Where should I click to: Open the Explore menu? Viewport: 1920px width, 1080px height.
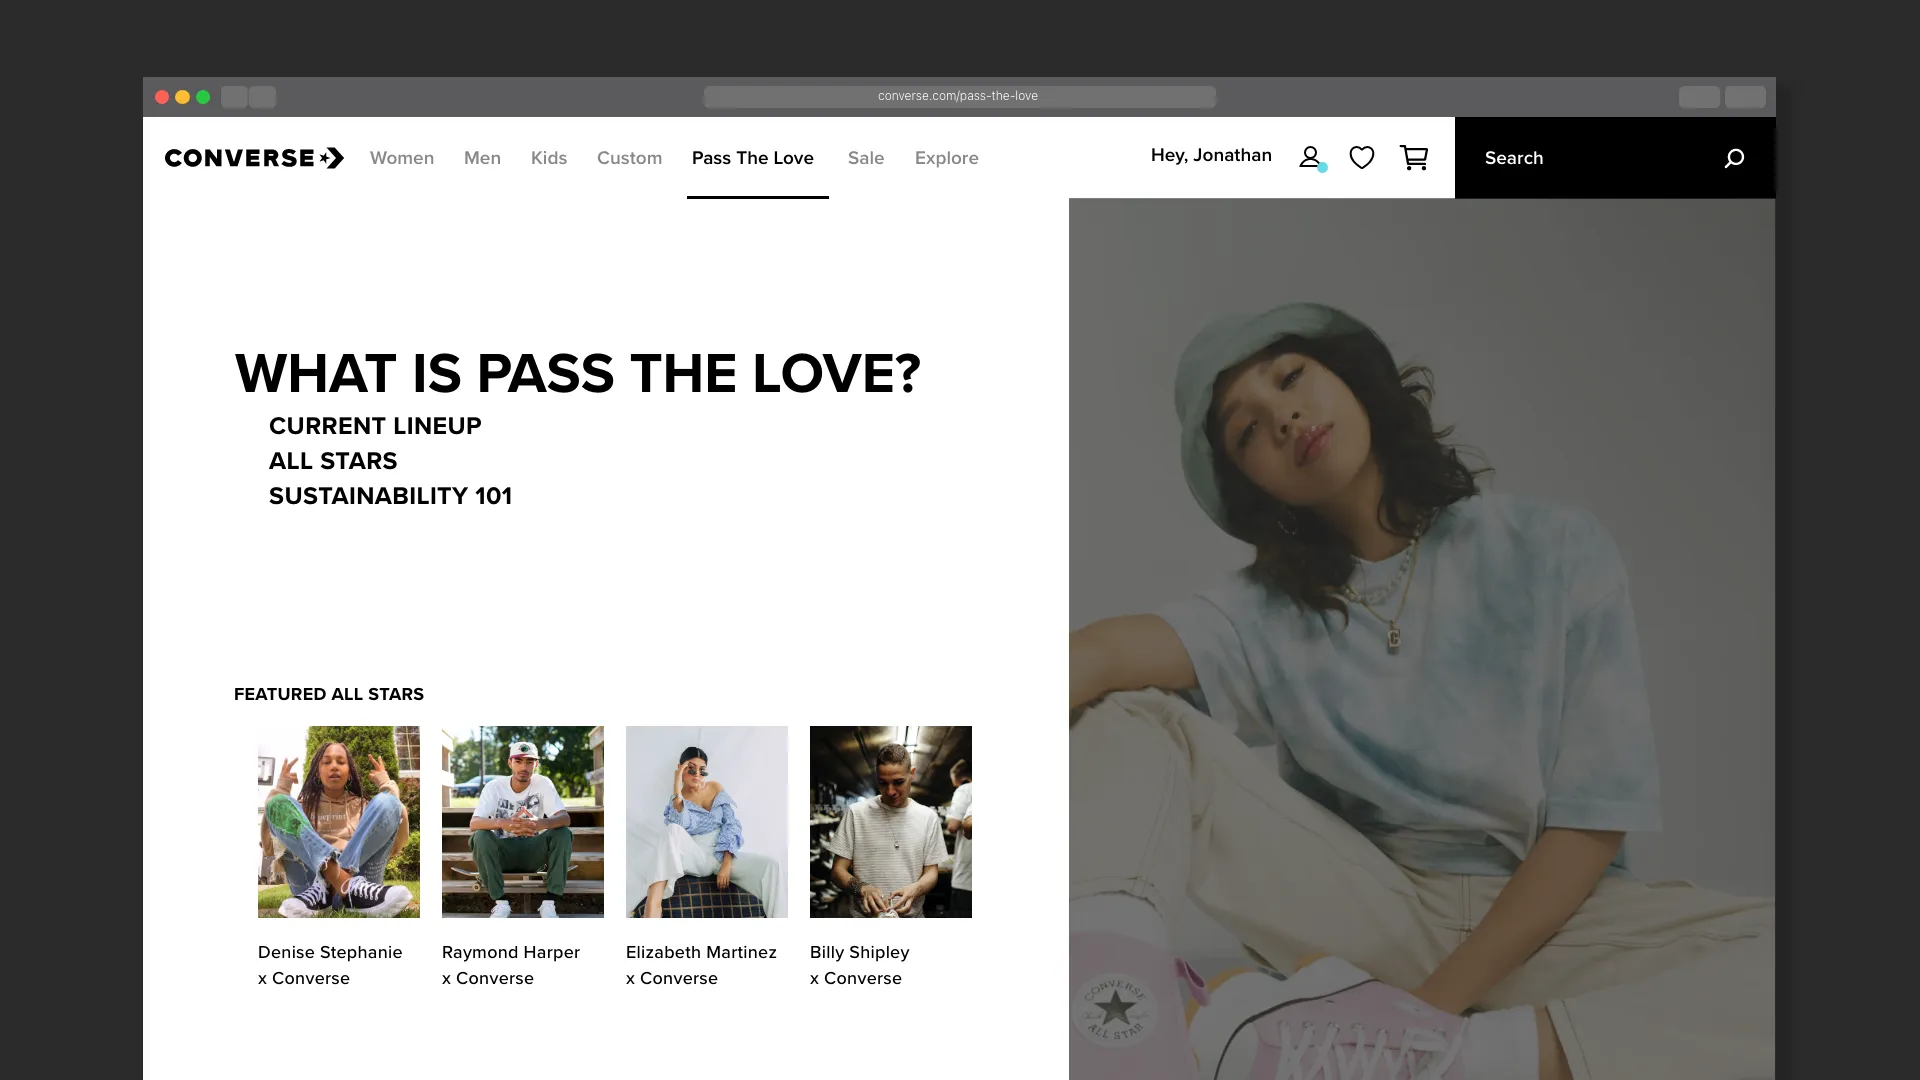(947, 158)
